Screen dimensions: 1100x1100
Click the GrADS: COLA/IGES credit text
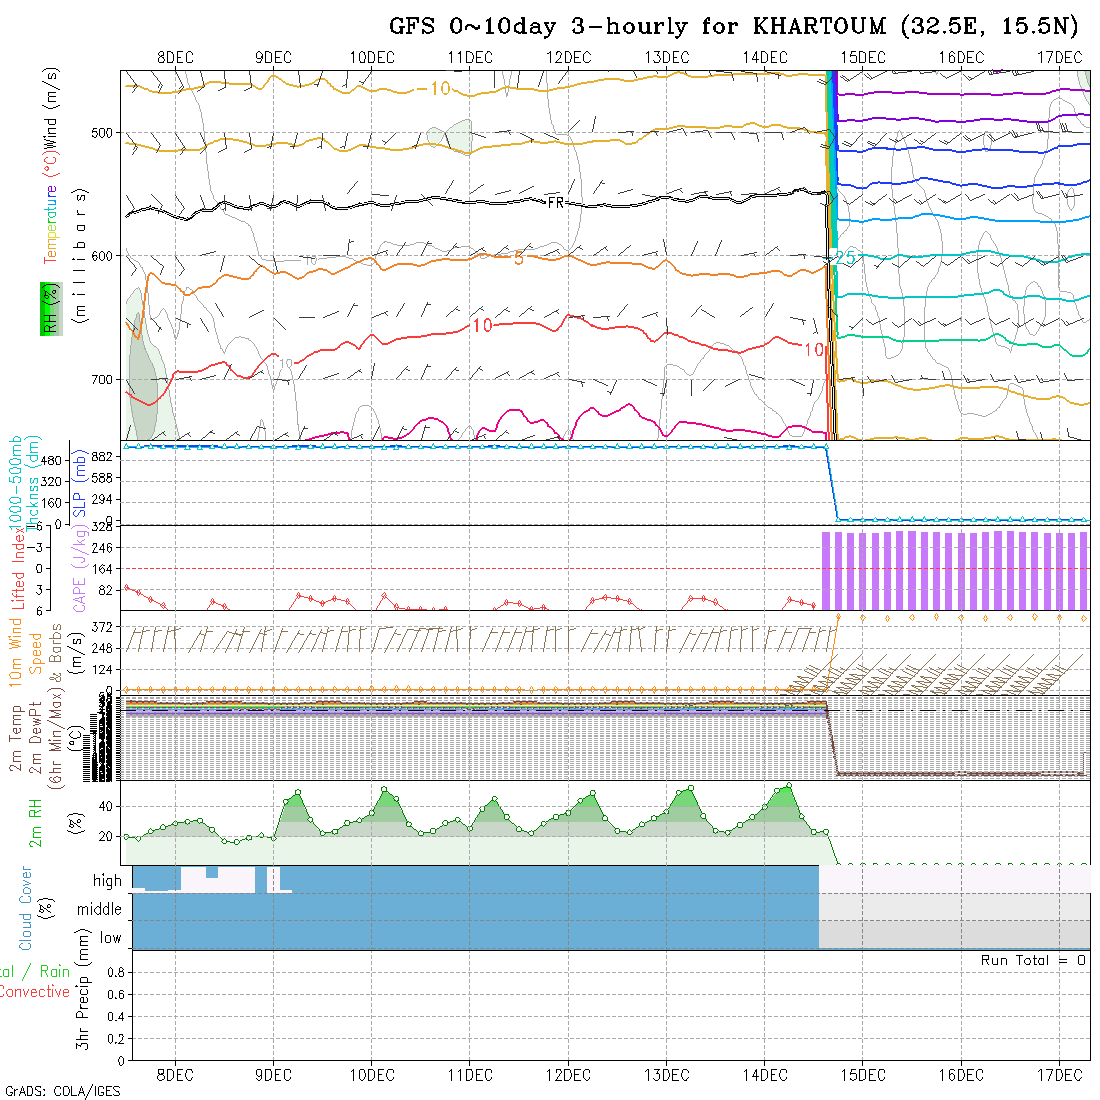click(62, 1091)
